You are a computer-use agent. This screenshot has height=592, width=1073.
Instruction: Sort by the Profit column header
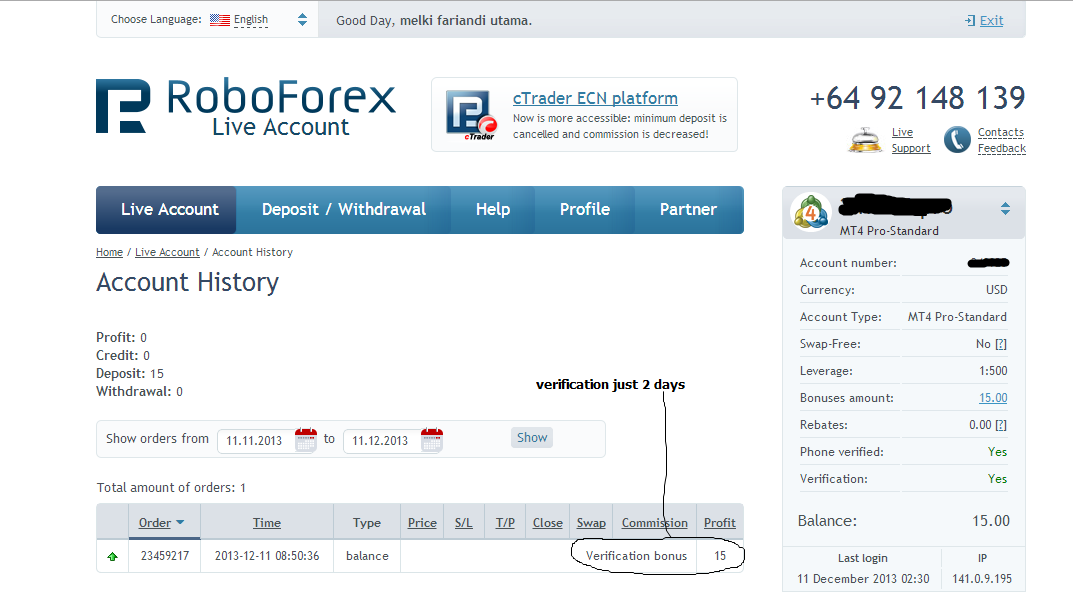coord(720,523)
